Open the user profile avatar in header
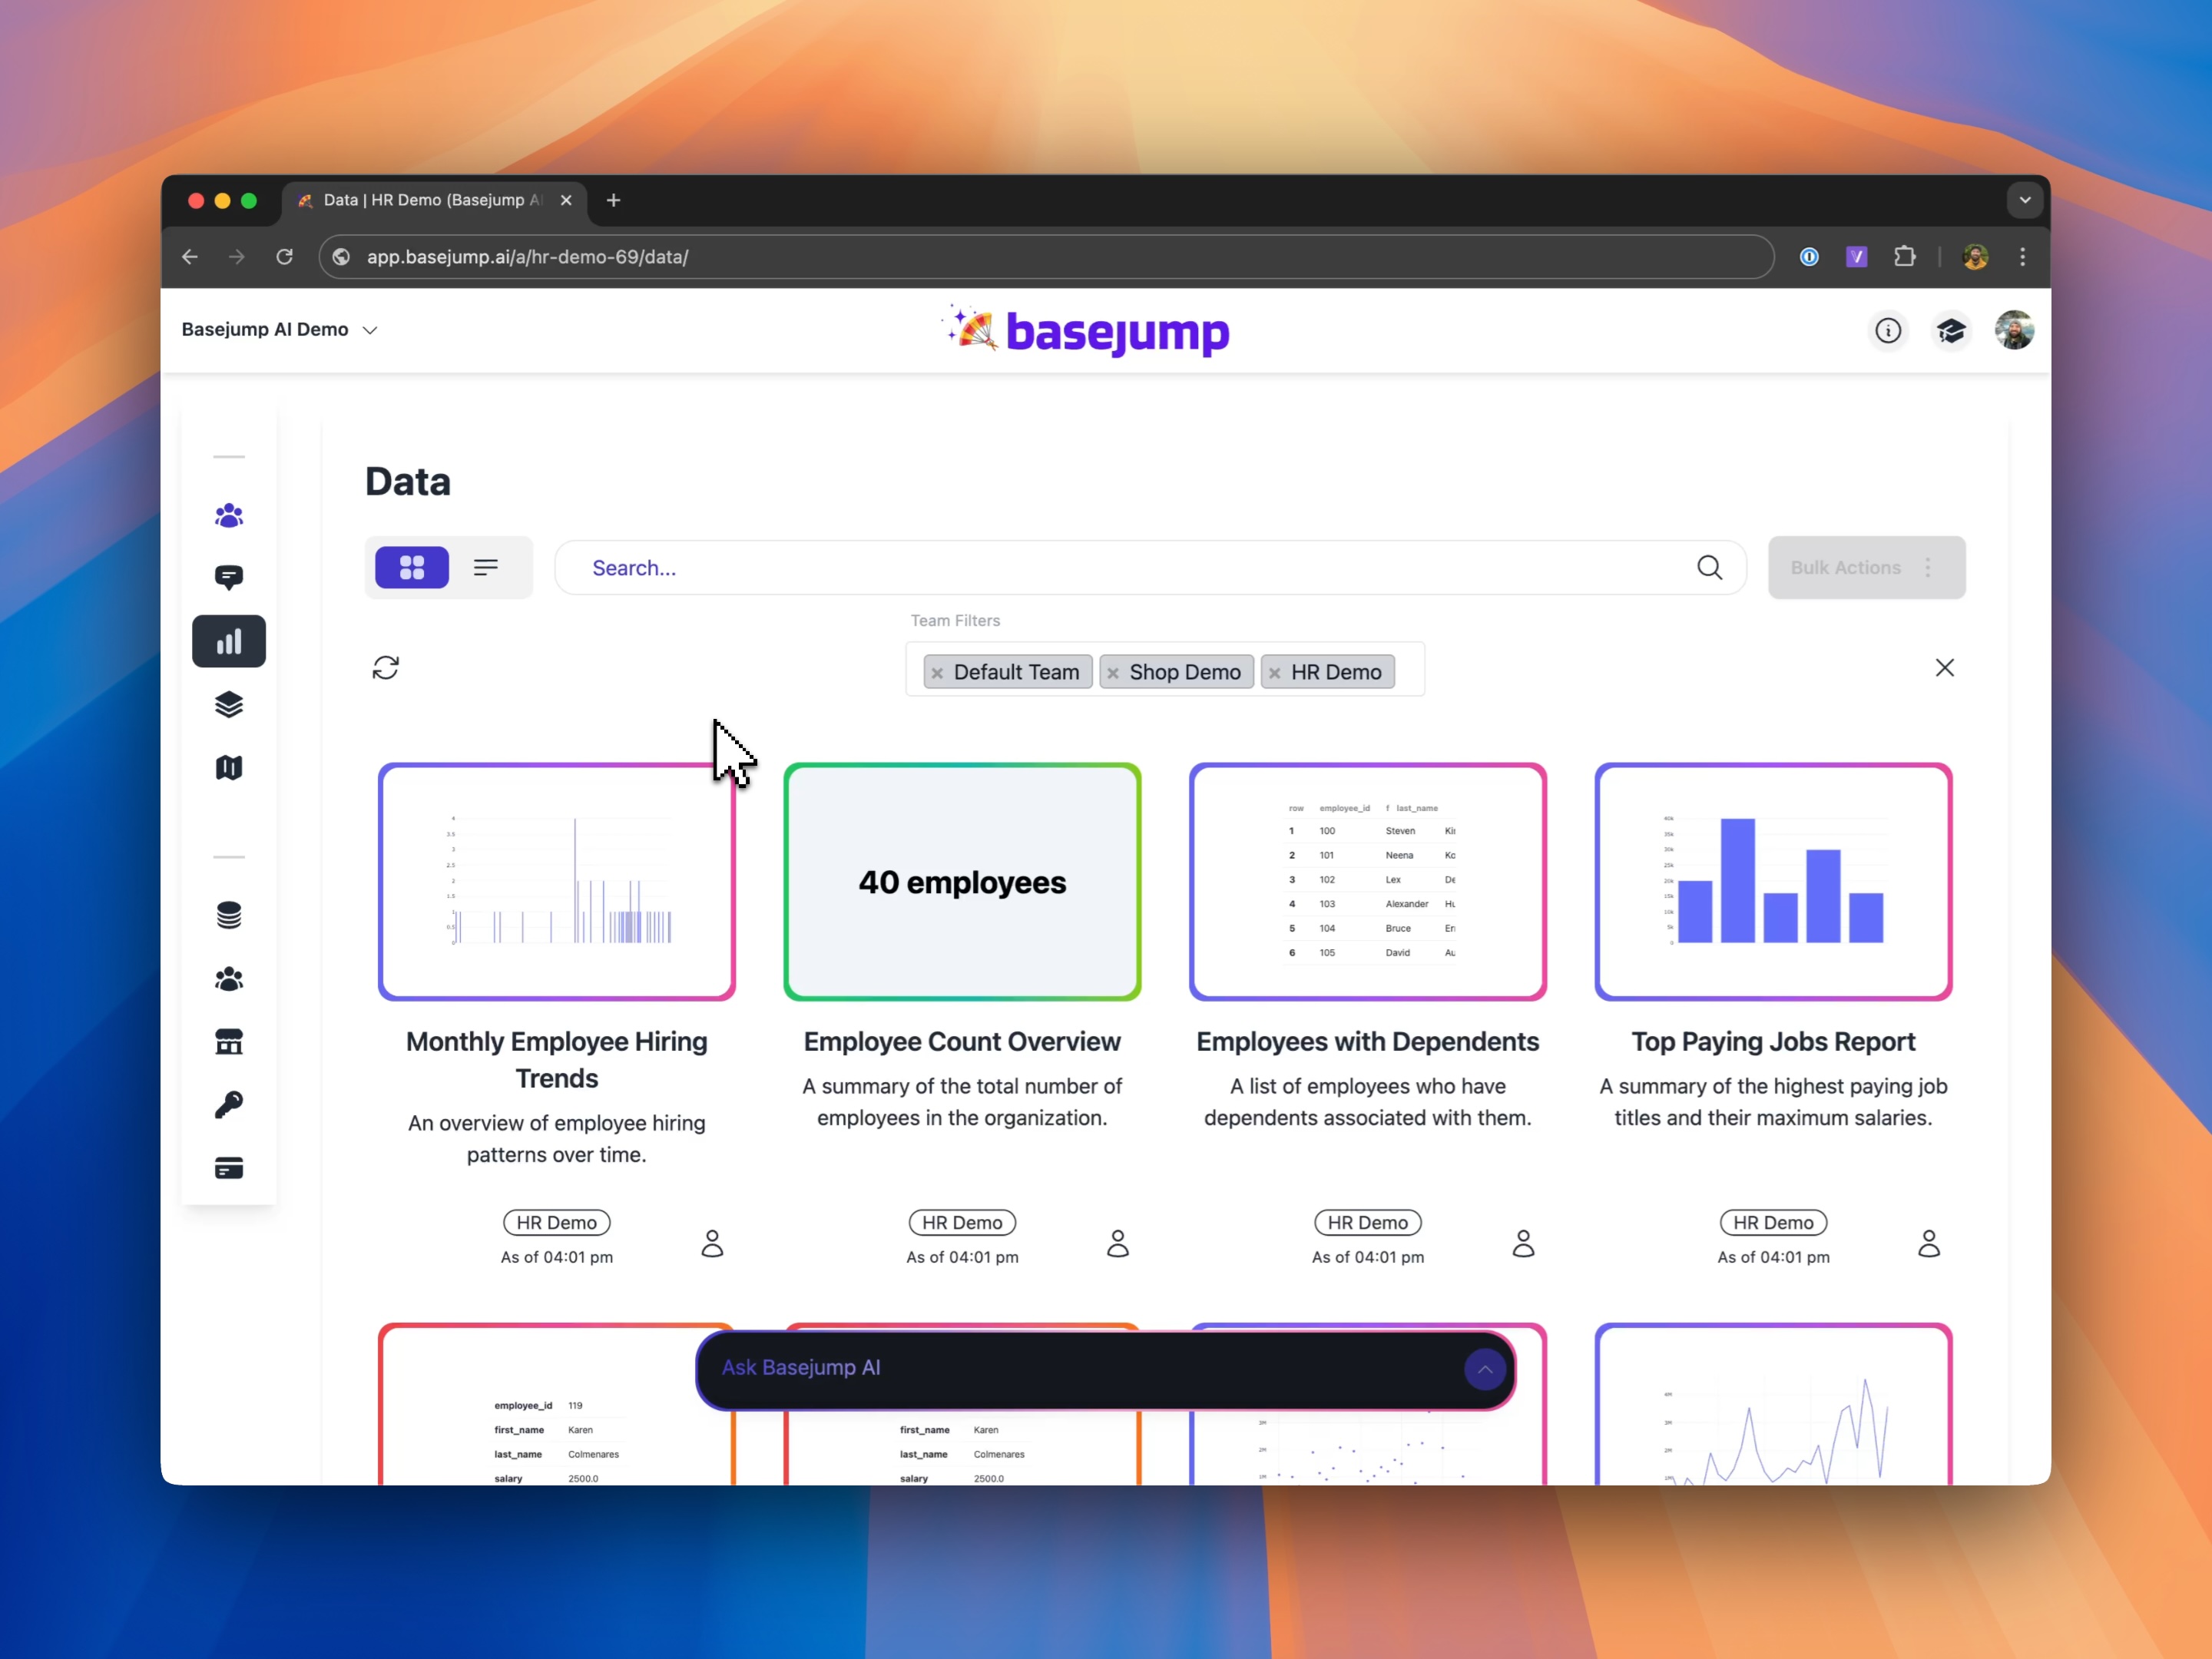 [2014, 331]
